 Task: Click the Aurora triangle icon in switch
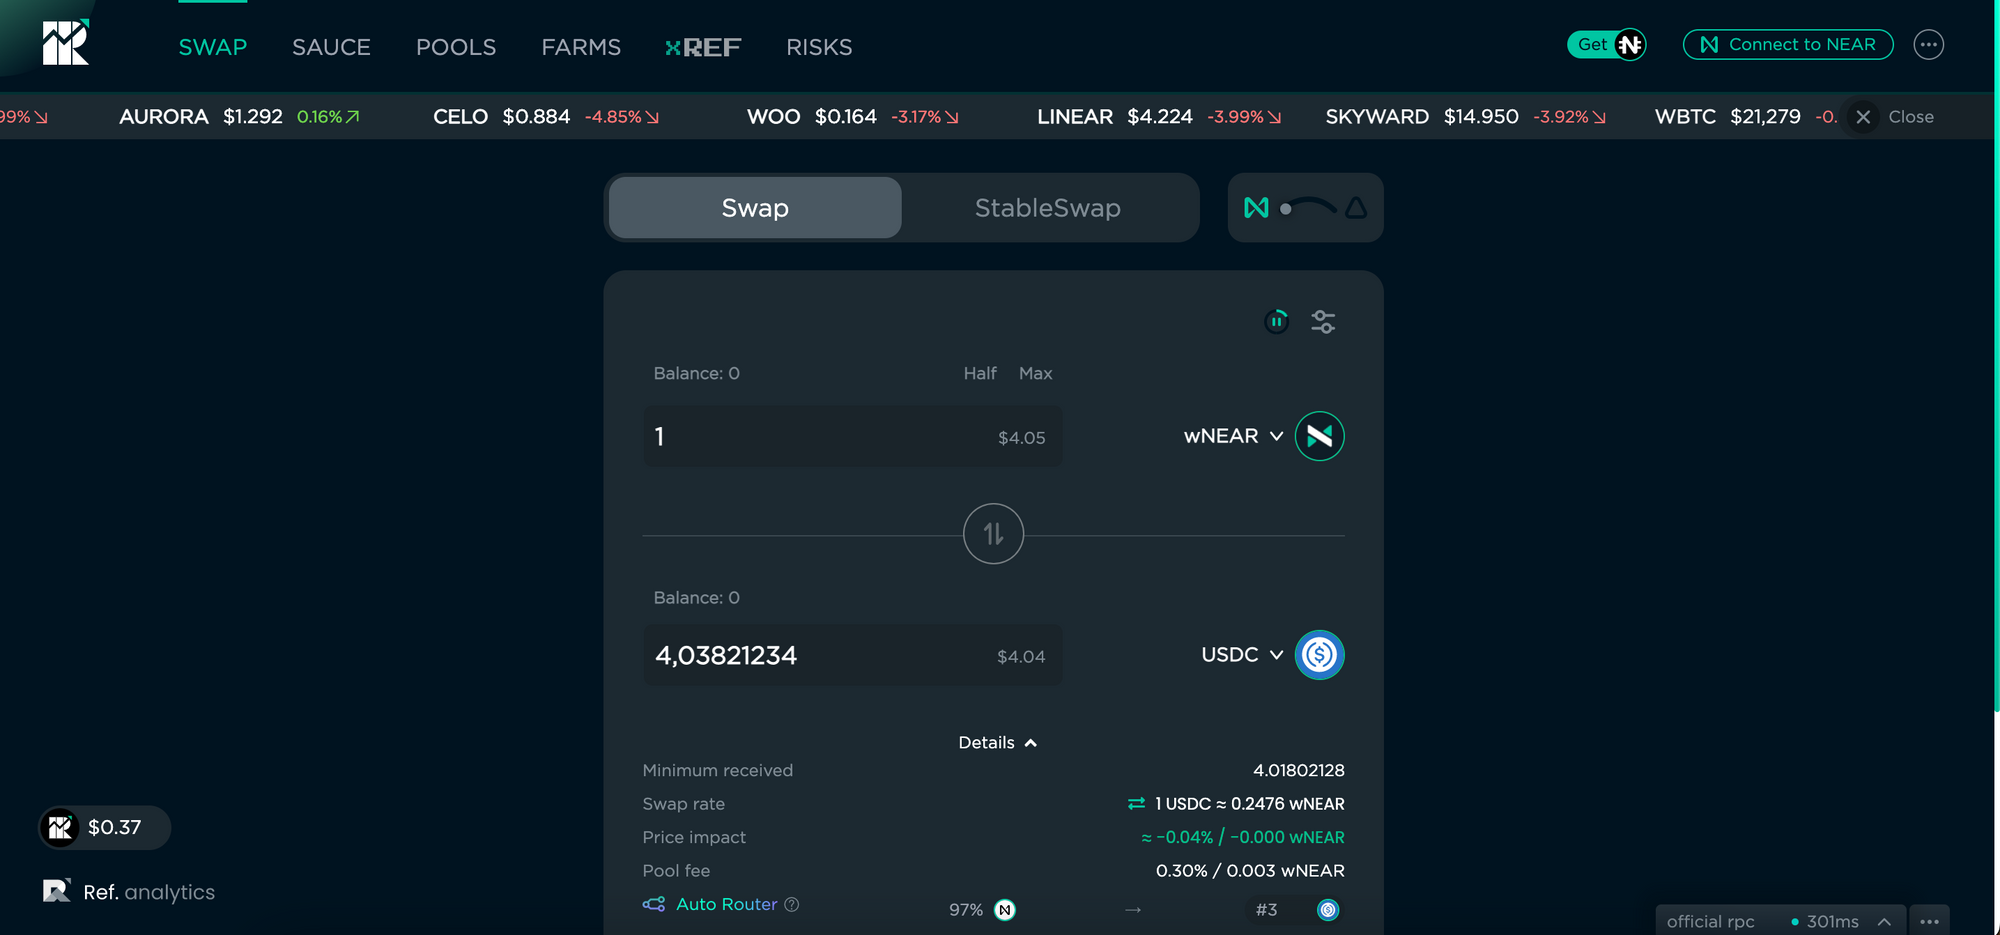1356,208
